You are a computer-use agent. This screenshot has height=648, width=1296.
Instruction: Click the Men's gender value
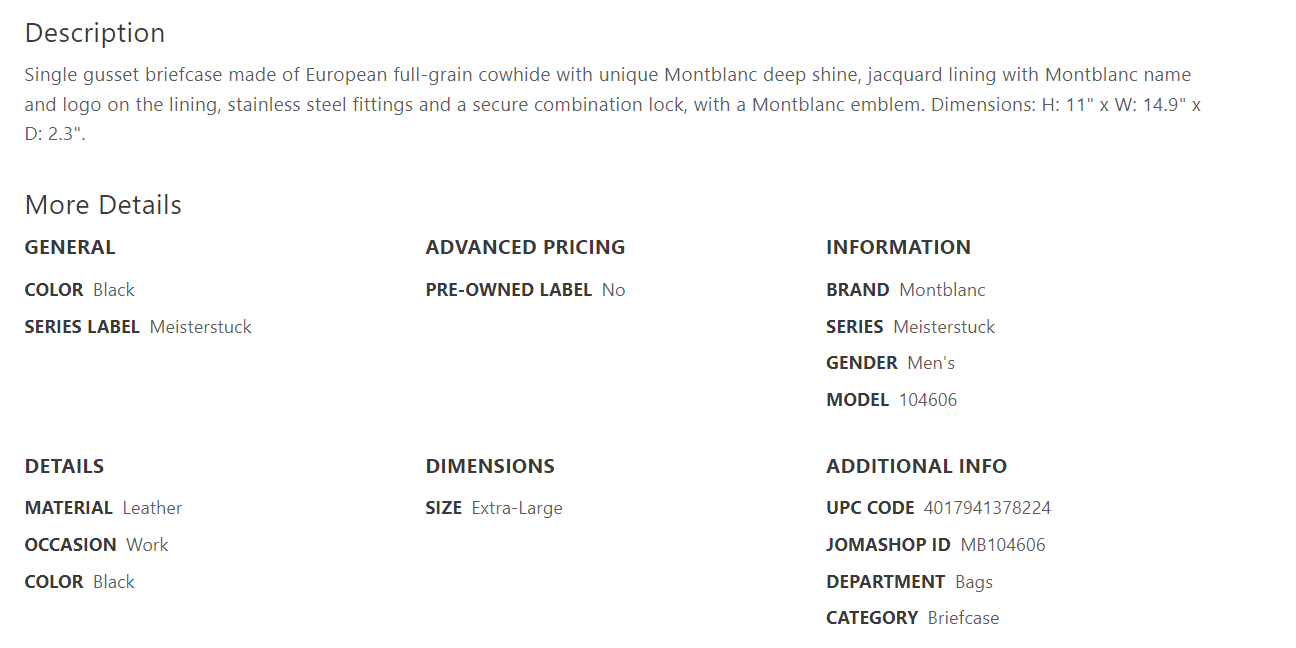[931, 363]
